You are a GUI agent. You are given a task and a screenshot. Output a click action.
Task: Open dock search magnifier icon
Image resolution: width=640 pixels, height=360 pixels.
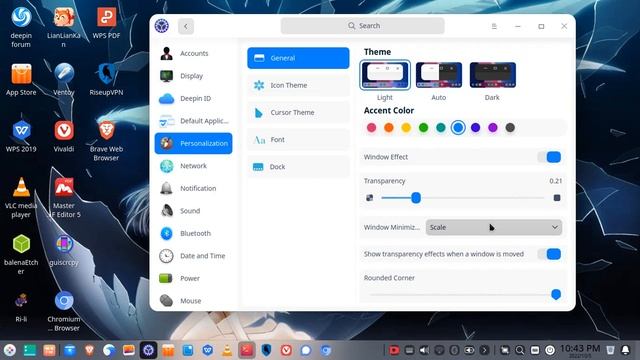[520, 350]
